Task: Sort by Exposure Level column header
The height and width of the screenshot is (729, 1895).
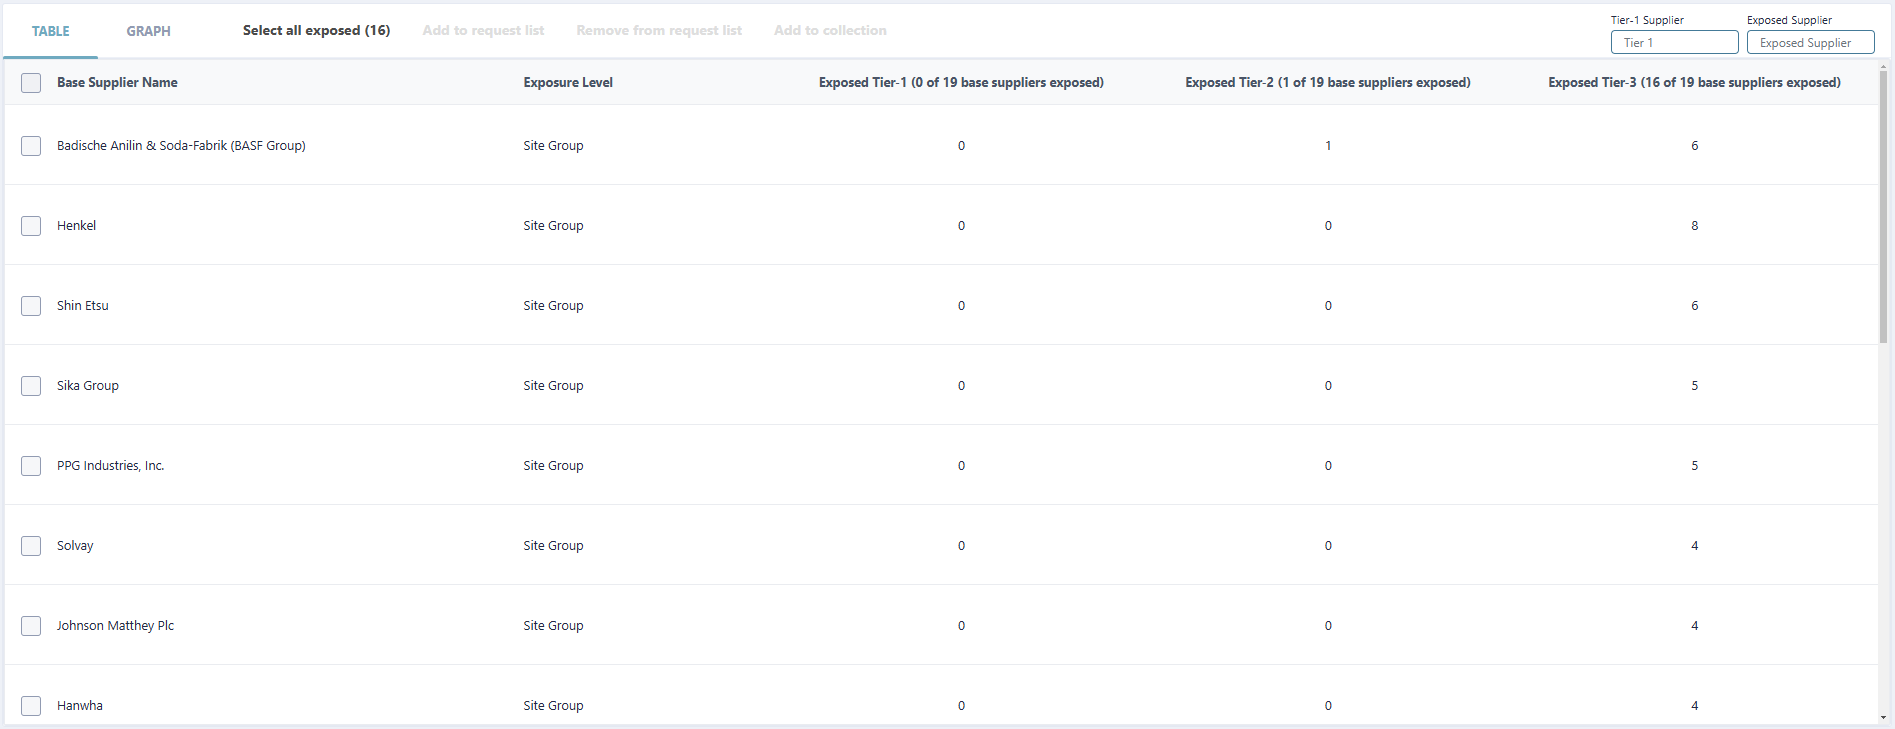Action: pos(568,82)
